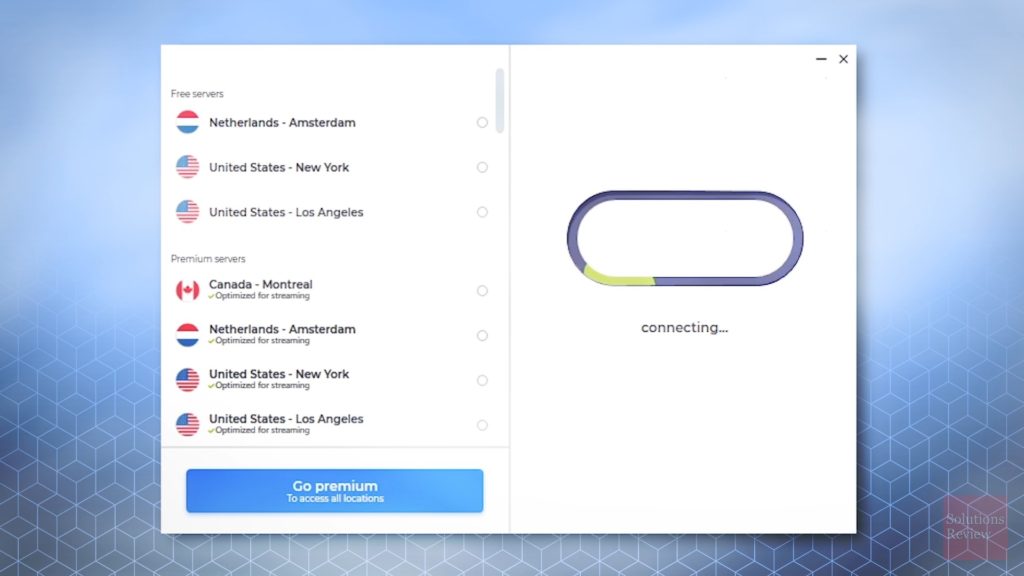Select the radio button for free New York server
Viewport: 1024px width, 576px height.
(482, 167)
